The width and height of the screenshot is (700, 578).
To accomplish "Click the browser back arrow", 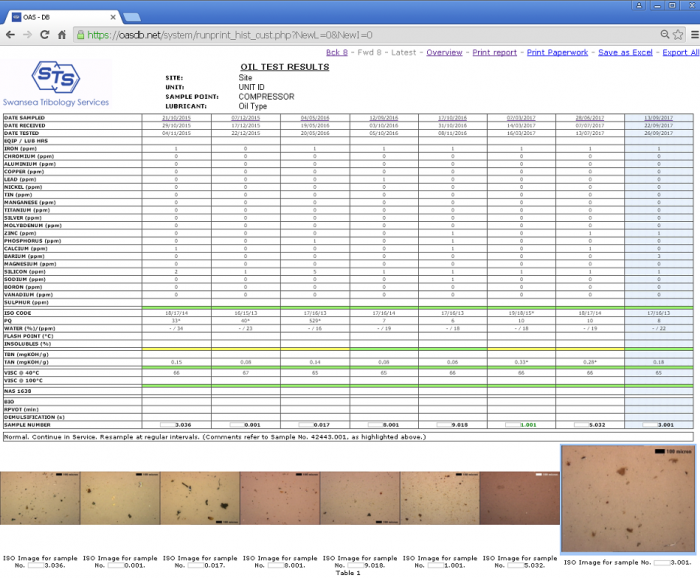I will point(10,34).
